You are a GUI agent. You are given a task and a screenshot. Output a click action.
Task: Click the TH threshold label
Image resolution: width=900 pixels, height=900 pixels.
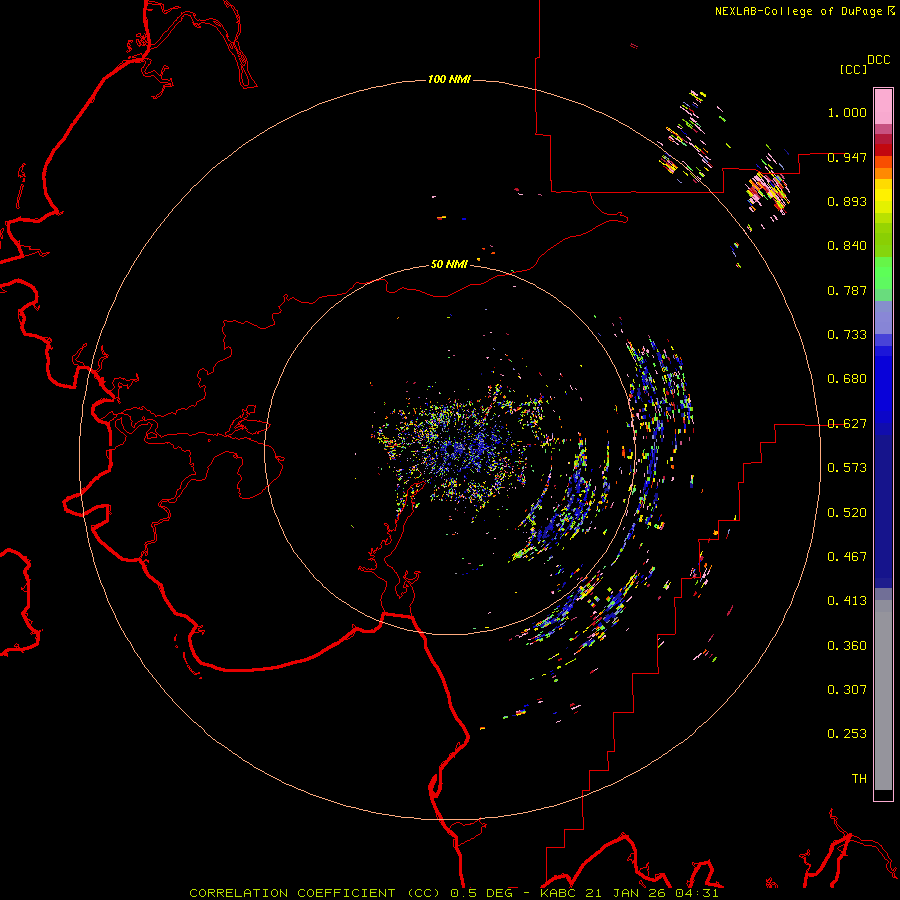[859, 779]
